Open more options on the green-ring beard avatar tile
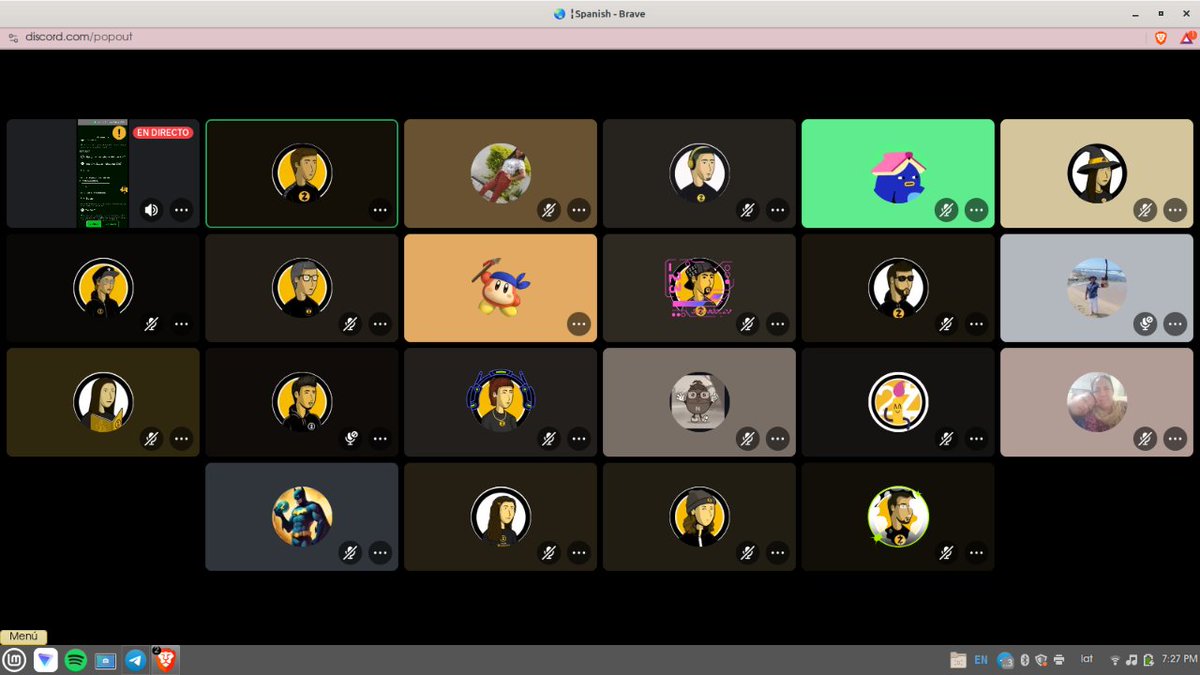Screen dimensions: 1200x675 977,552
